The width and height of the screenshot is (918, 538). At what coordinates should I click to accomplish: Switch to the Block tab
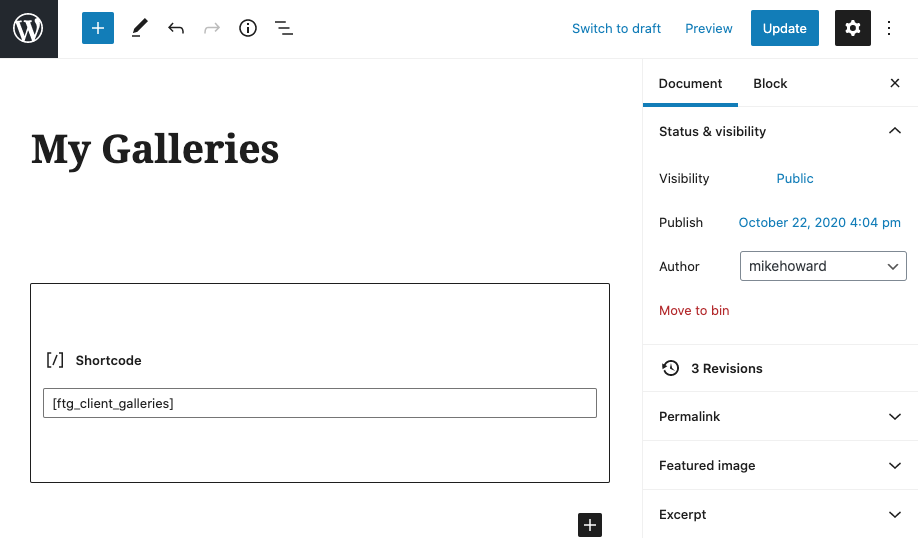coord(770,83)
